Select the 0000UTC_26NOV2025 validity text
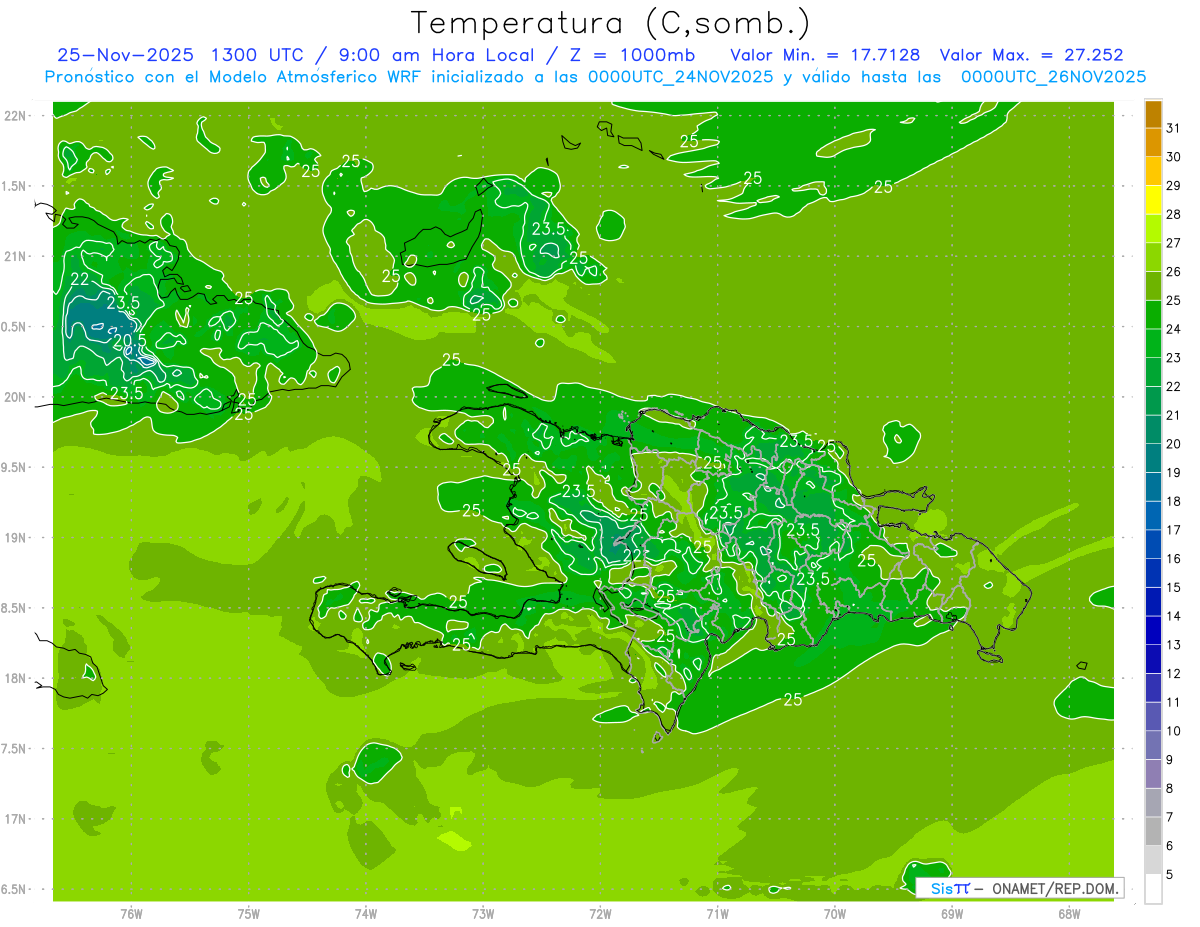Viewport: 1200px width, 927px height. click(x=1054, y=77)
